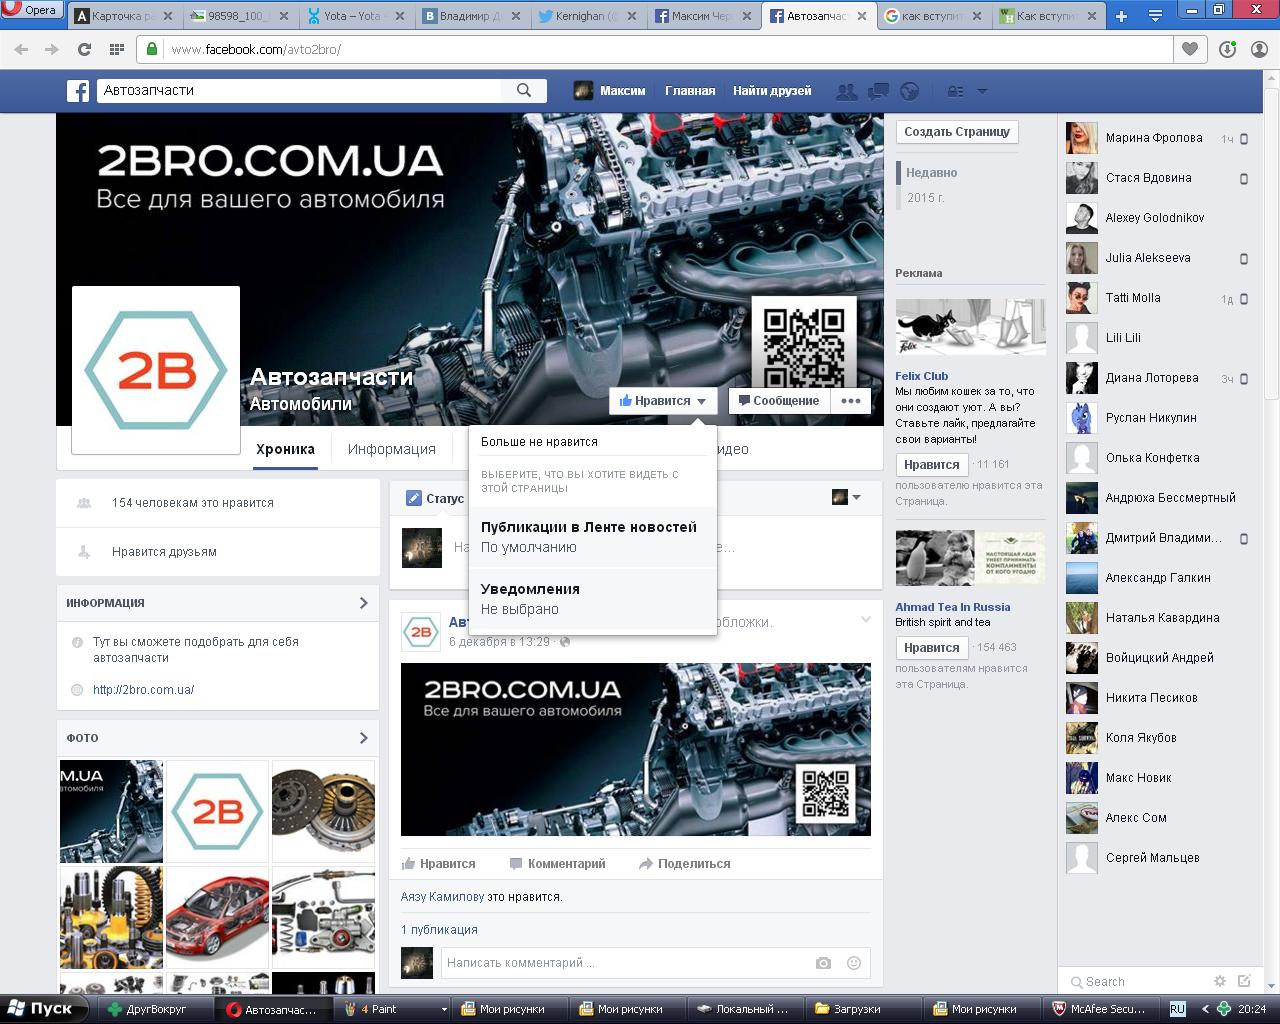Start new chat message compose icon
1280x1024 pixels.
pos(1244,981)
